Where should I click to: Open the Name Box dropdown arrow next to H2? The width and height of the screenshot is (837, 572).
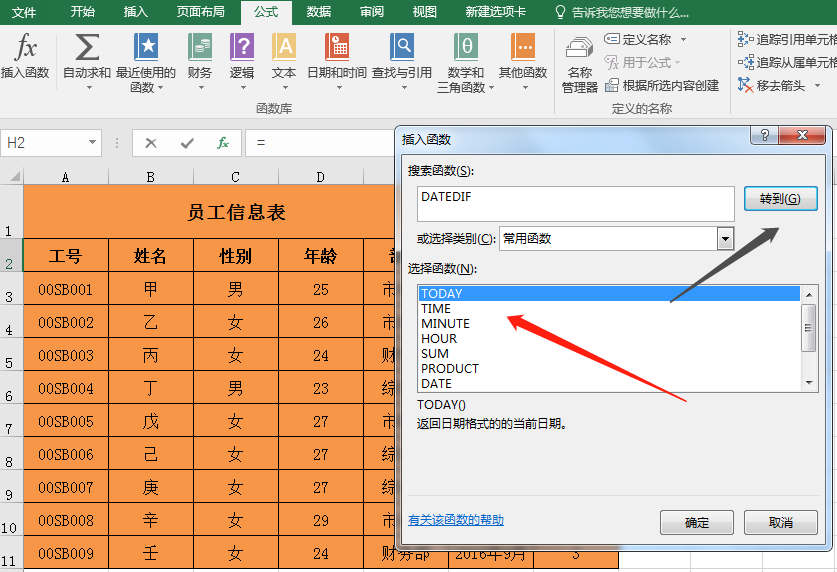click(92, 142)
